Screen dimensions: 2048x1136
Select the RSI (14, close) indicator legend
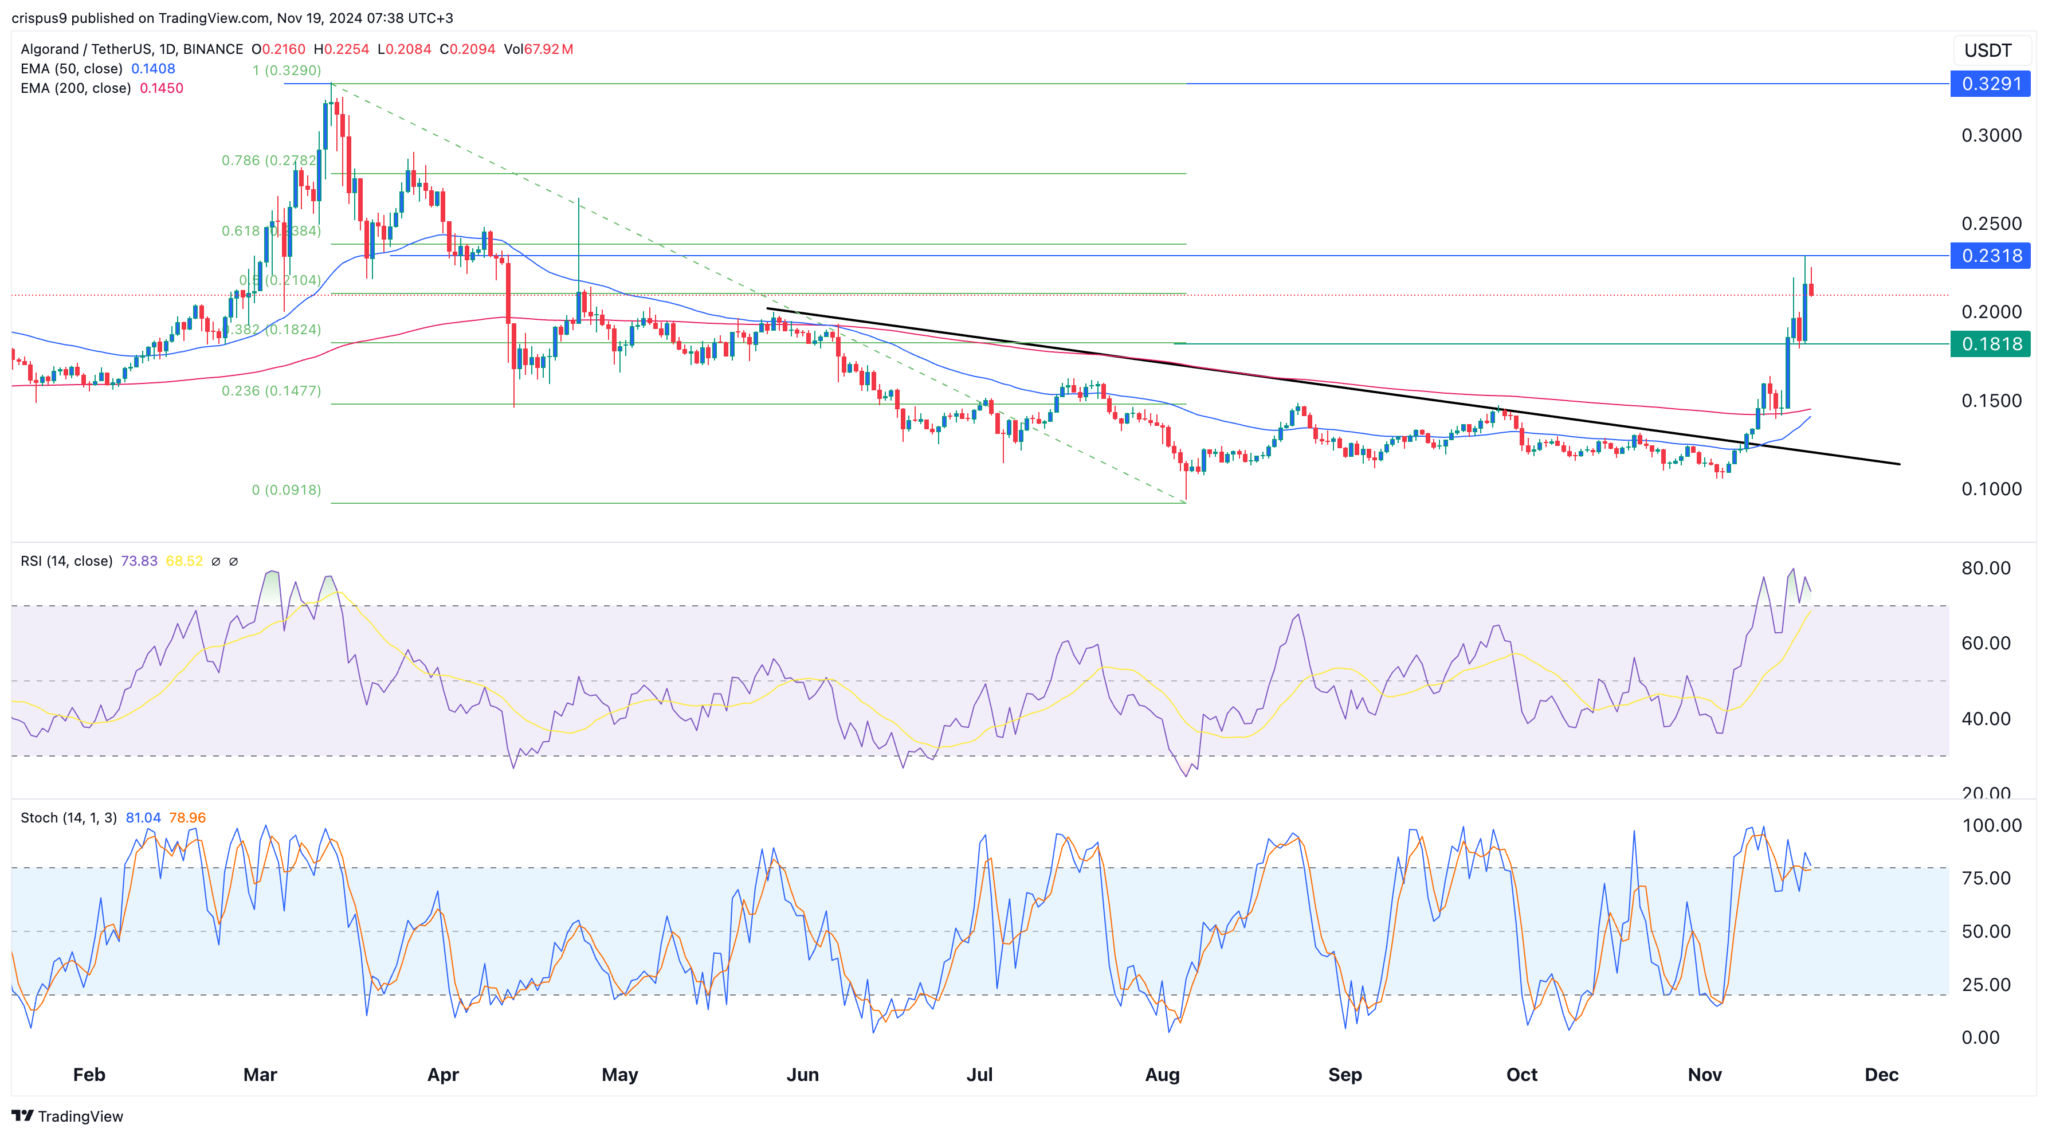[x=67, y=561]
